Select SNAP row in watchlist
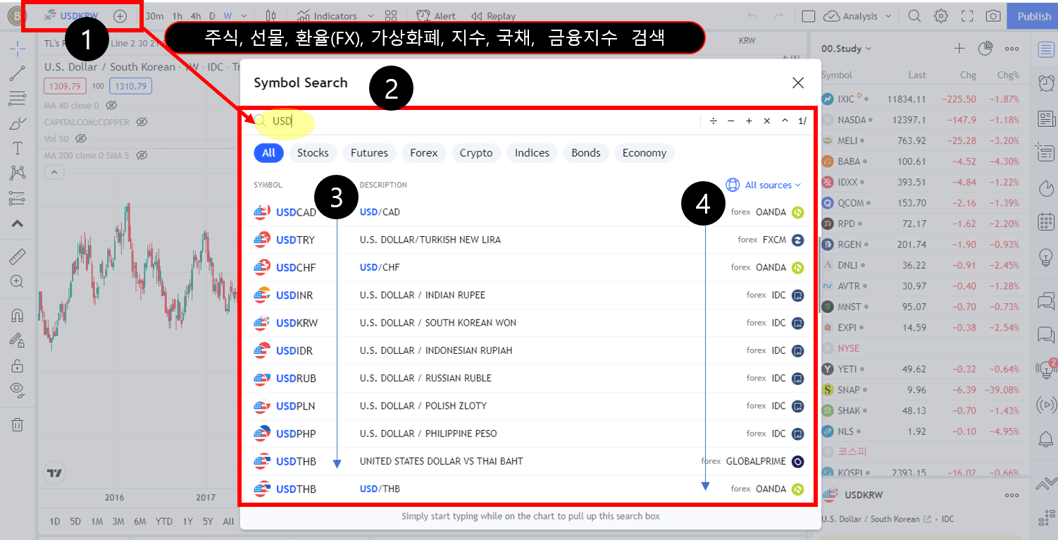The image size is (1058, 540). coord(921,389)
